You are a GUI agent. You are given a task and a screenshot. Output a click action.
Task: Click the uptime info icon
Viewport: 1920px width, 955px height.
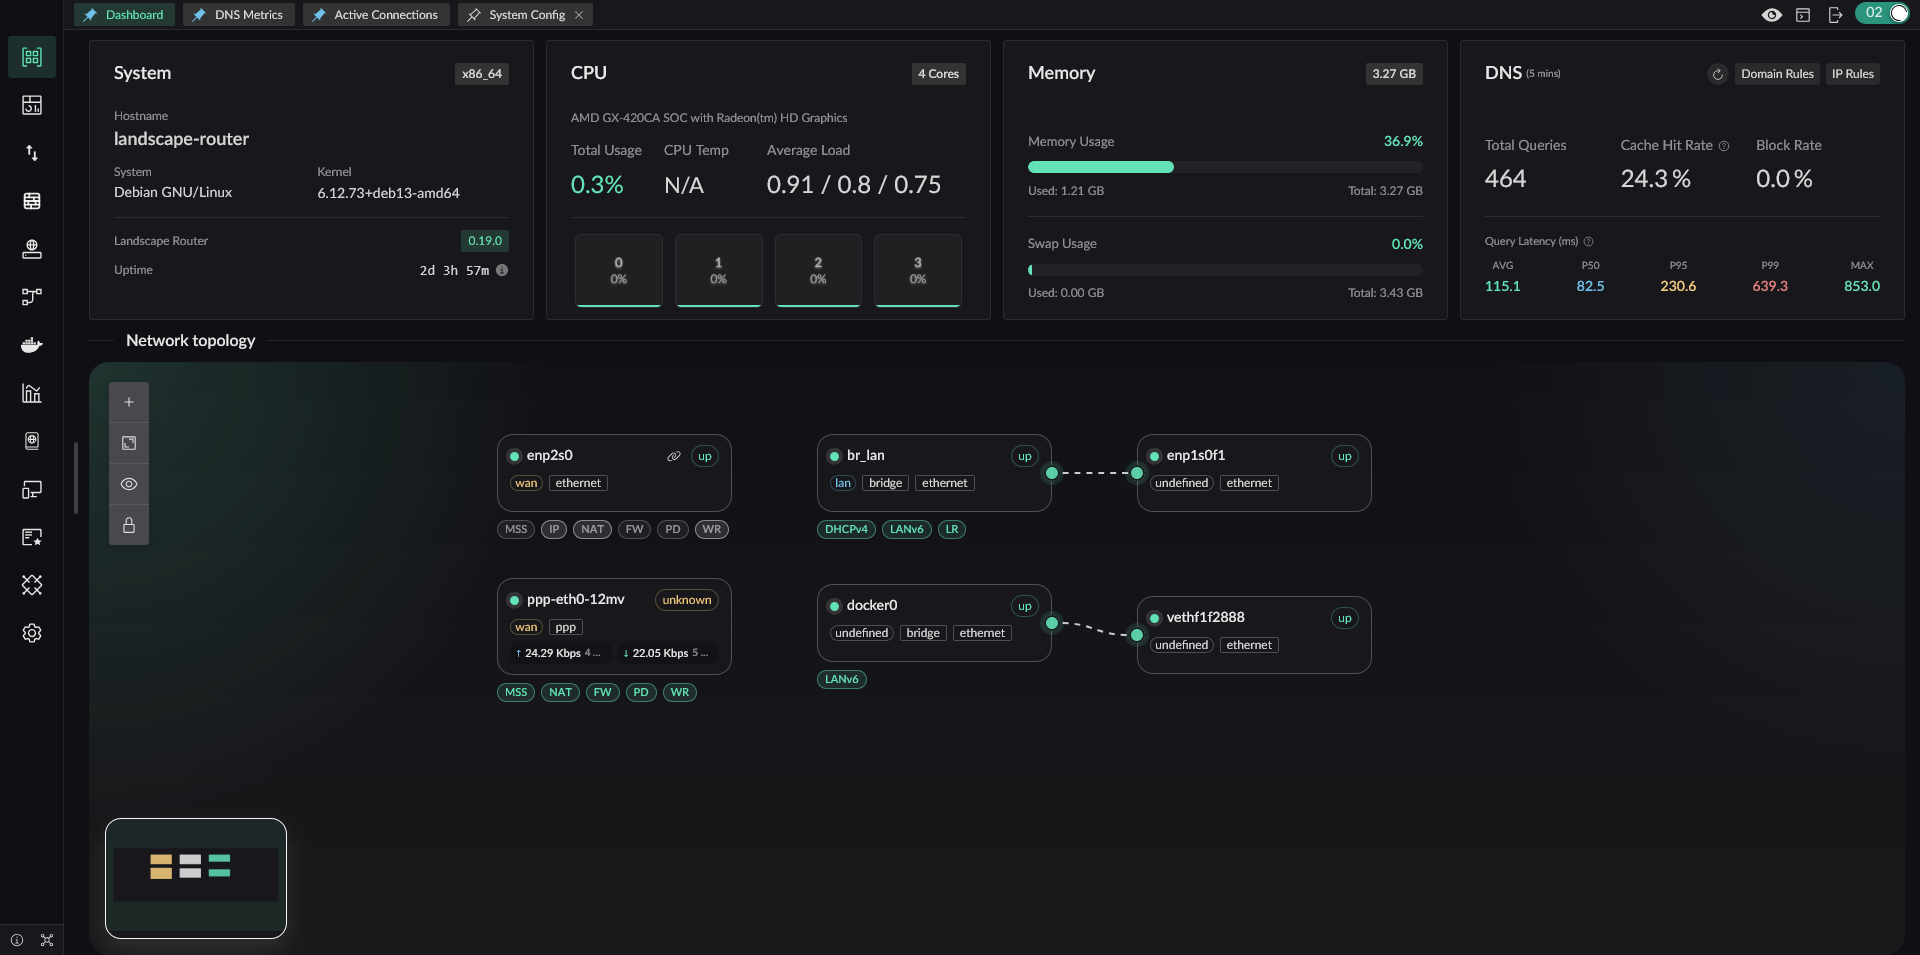(502, 270)
